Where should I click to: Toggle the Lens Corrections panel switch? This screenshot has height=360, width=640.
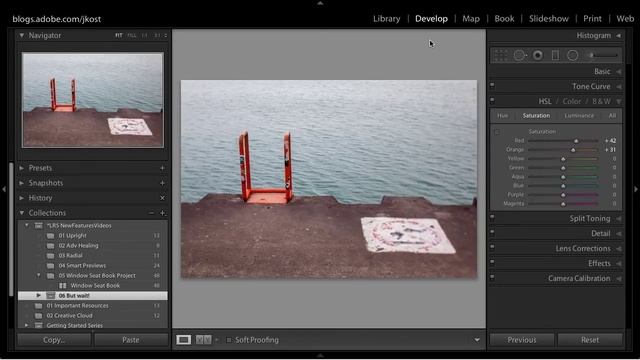click(x=492, y=247)
